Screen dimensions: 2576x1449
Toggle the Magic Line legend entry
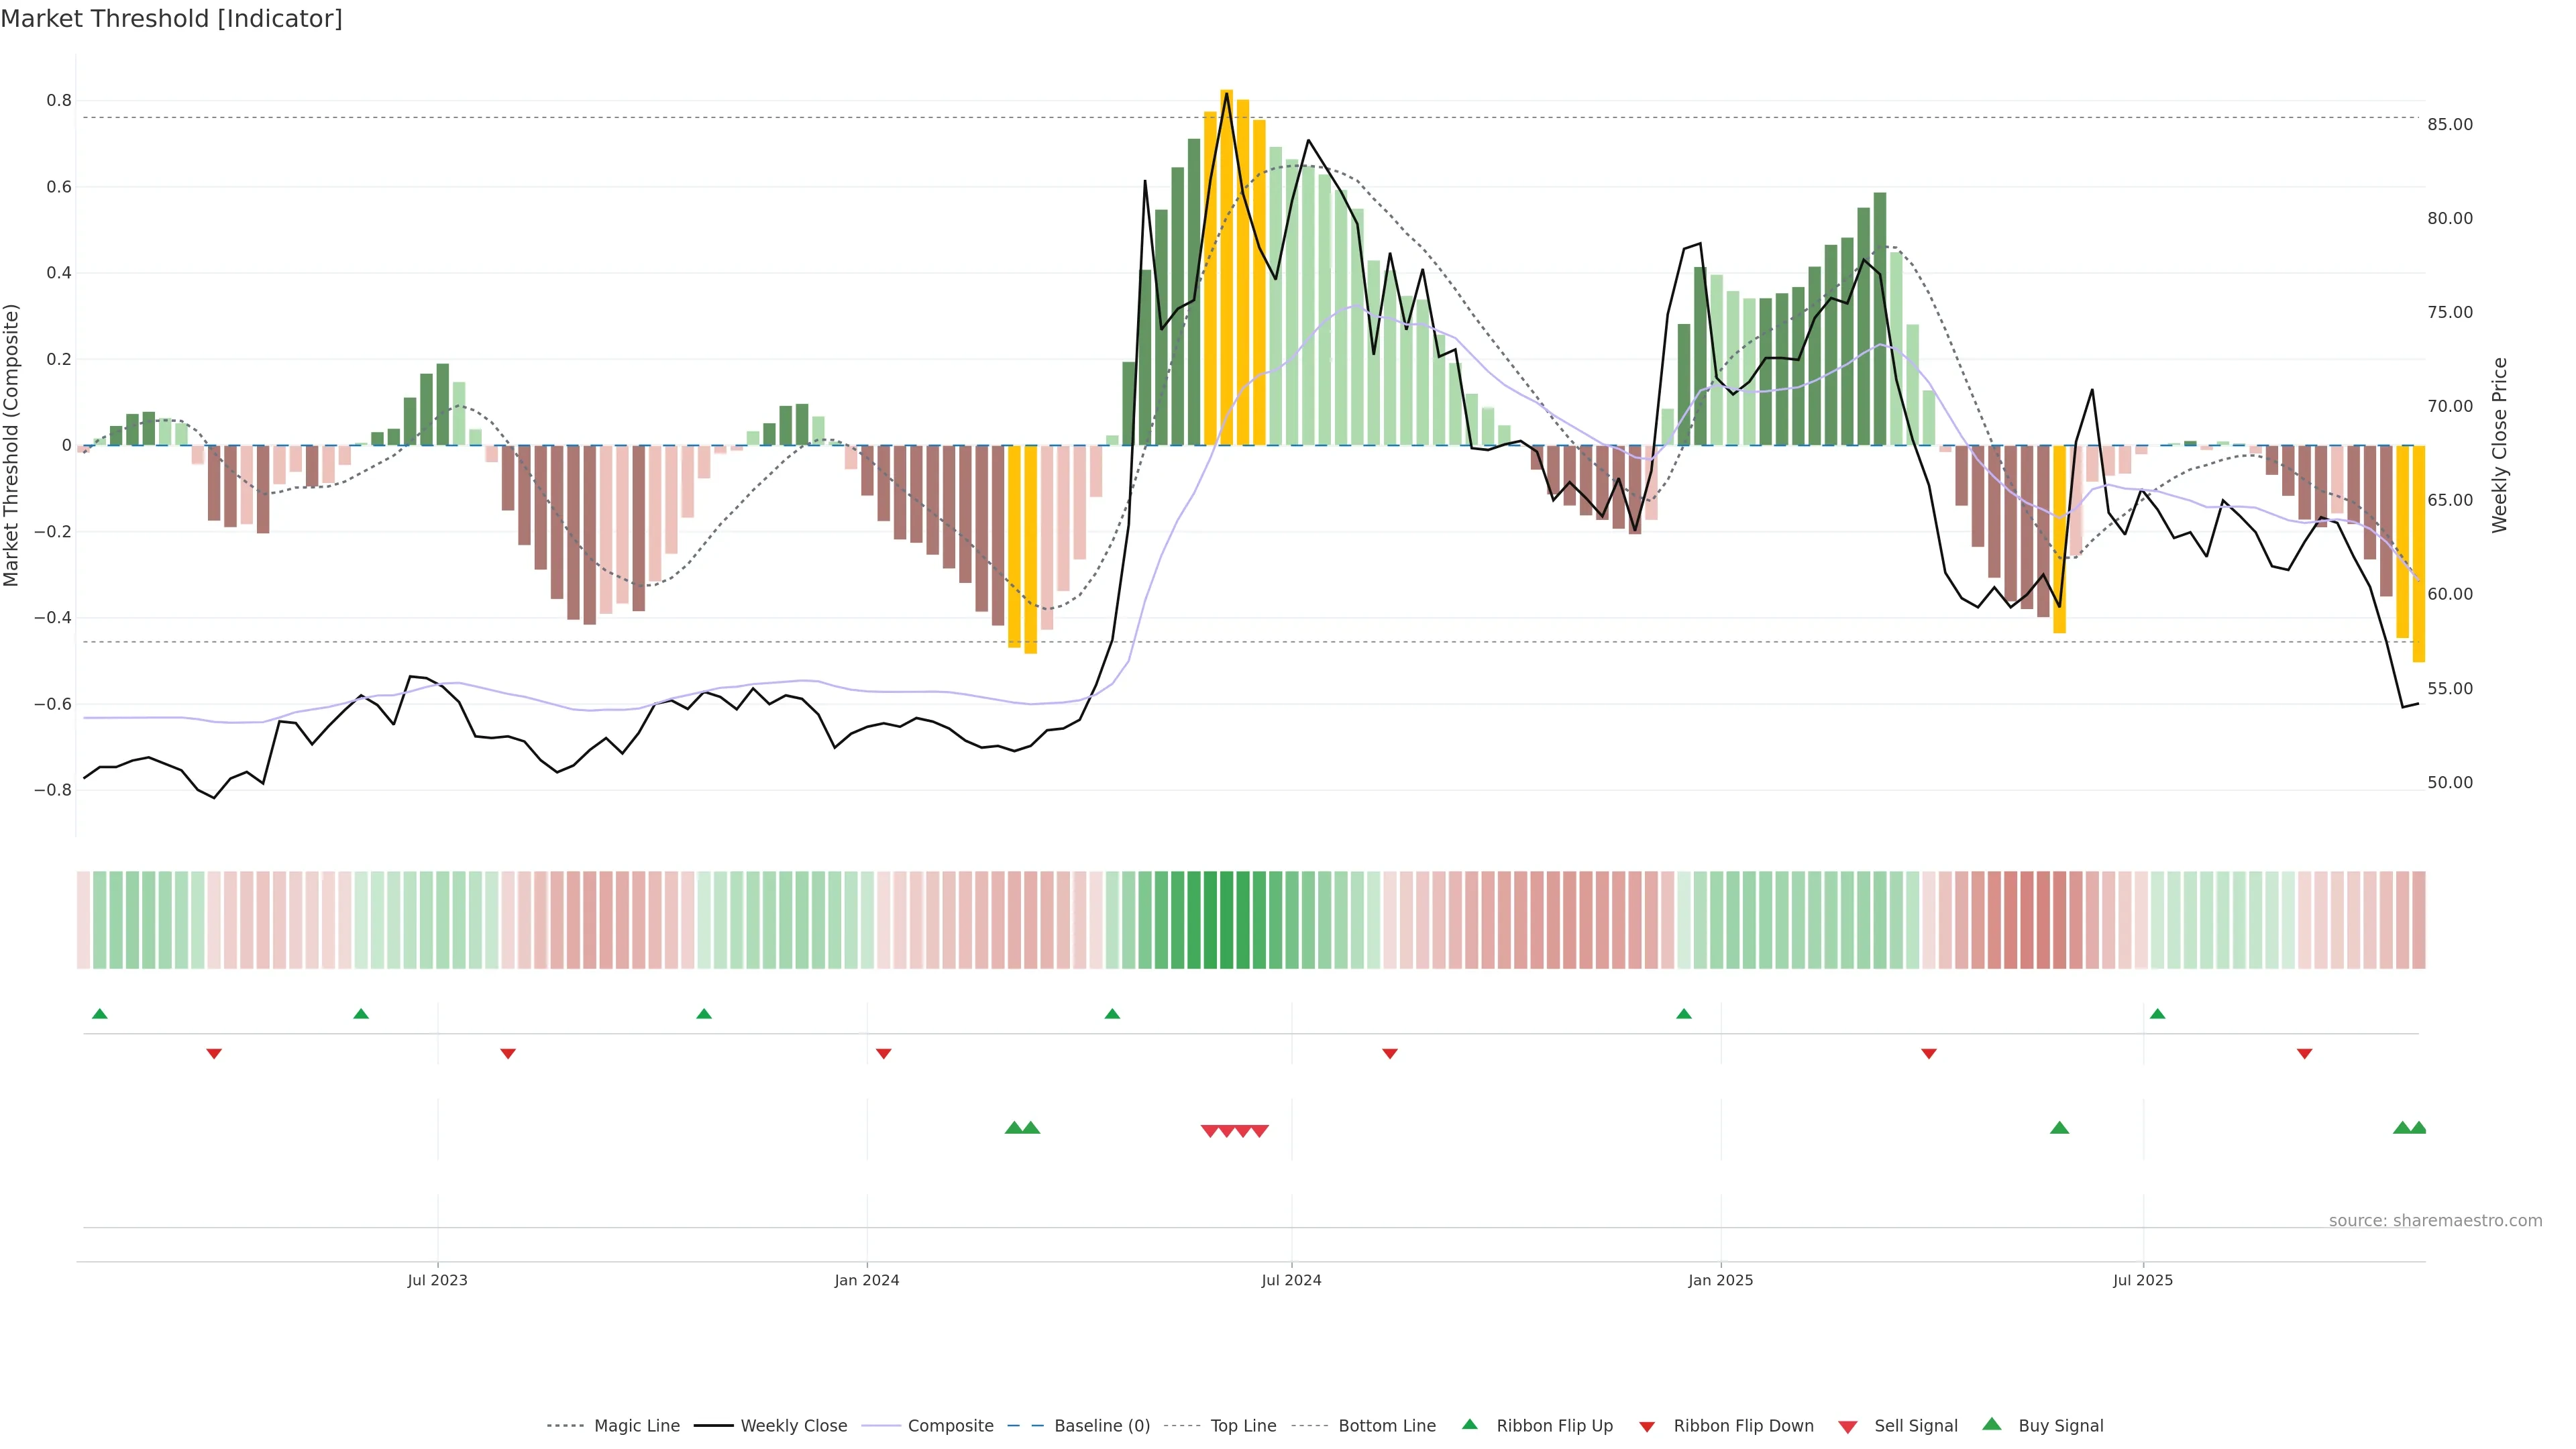coord(636,1426)
